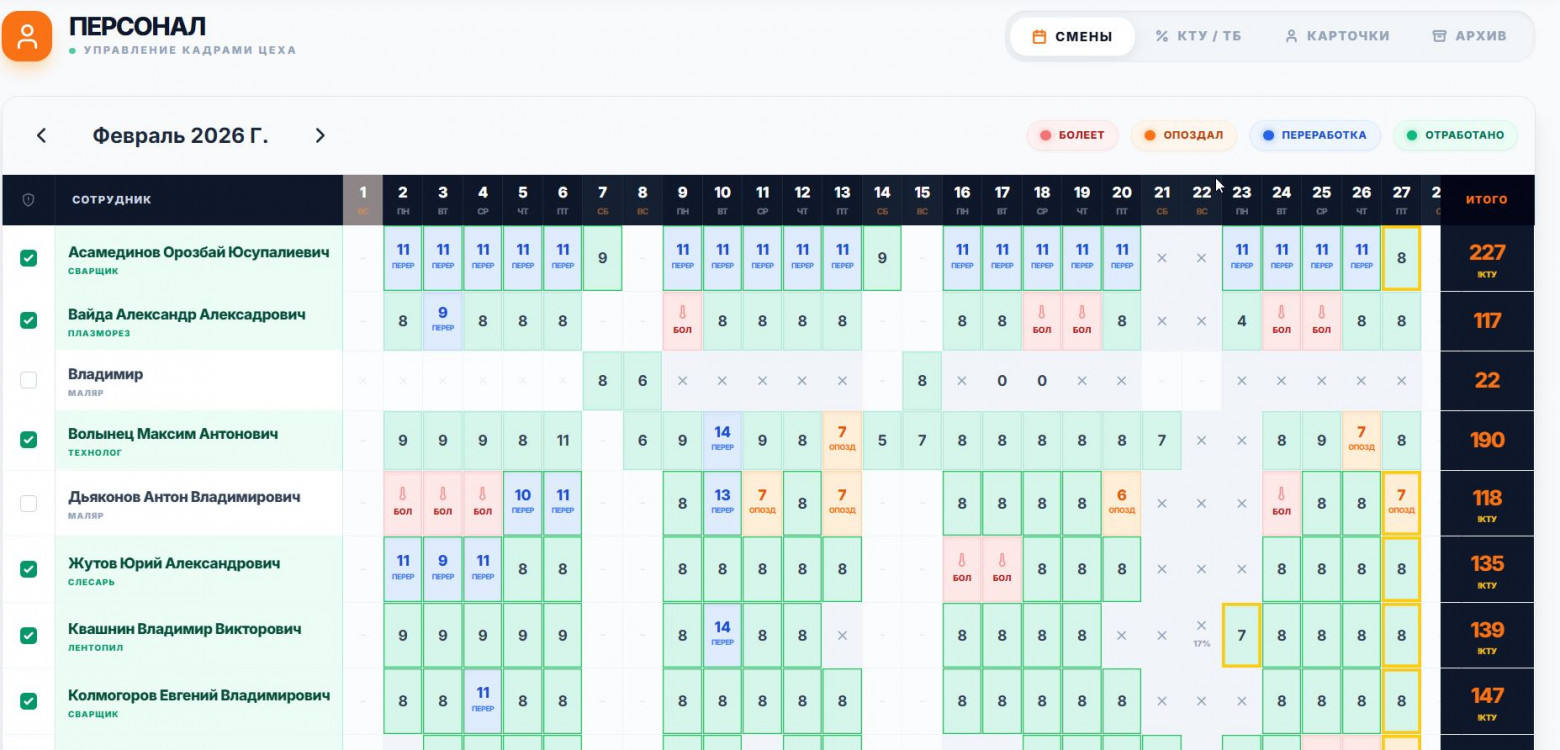Click the X mark for Квашнин on day 13
This screenshot has height=750, width=1560.
pyautogui.click(x=842, y=635)
